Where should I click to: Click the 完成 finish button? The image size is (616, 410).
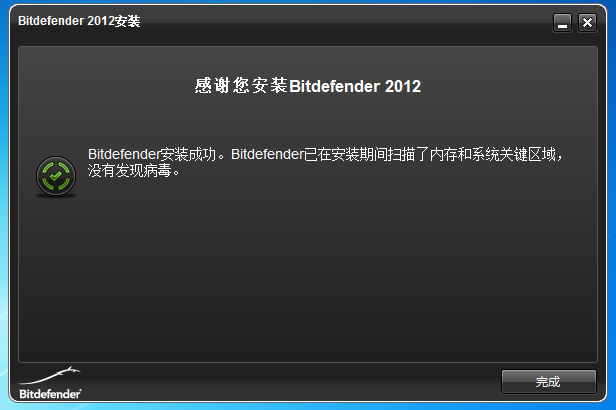coord(548,381)
